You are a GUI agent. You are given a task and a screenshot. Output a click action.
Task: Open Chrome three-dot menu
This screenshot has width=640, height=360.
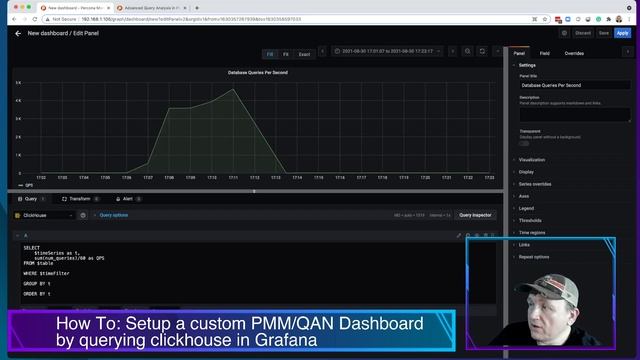tap(629, 19)
